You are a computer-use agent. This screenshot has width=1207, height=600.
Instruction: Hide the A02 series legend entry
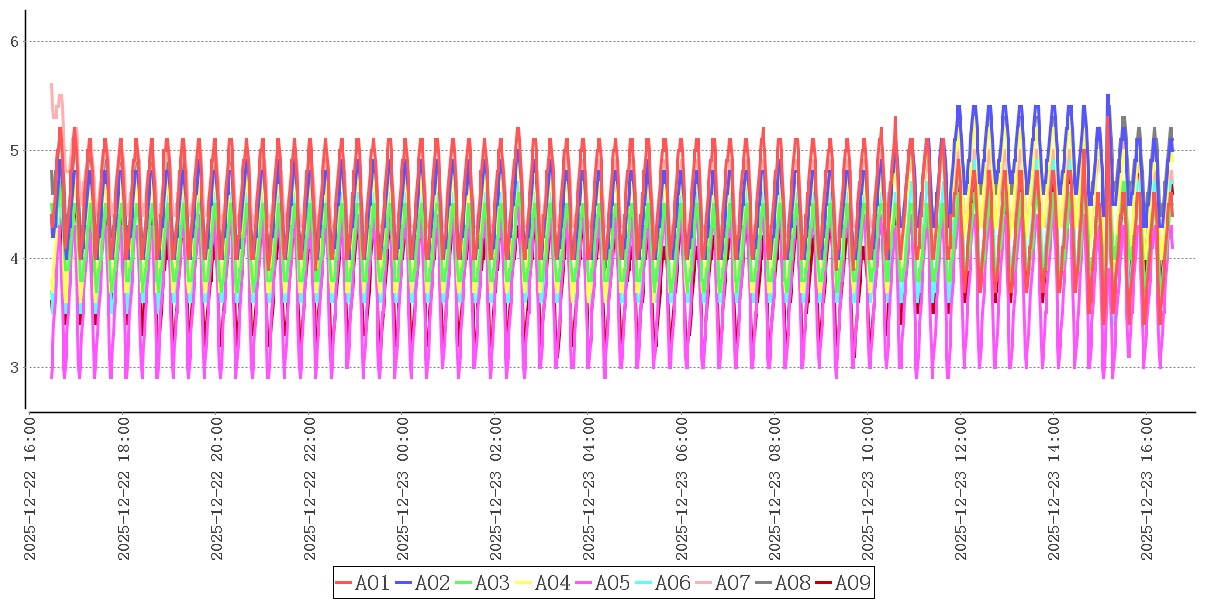point(422,583)
